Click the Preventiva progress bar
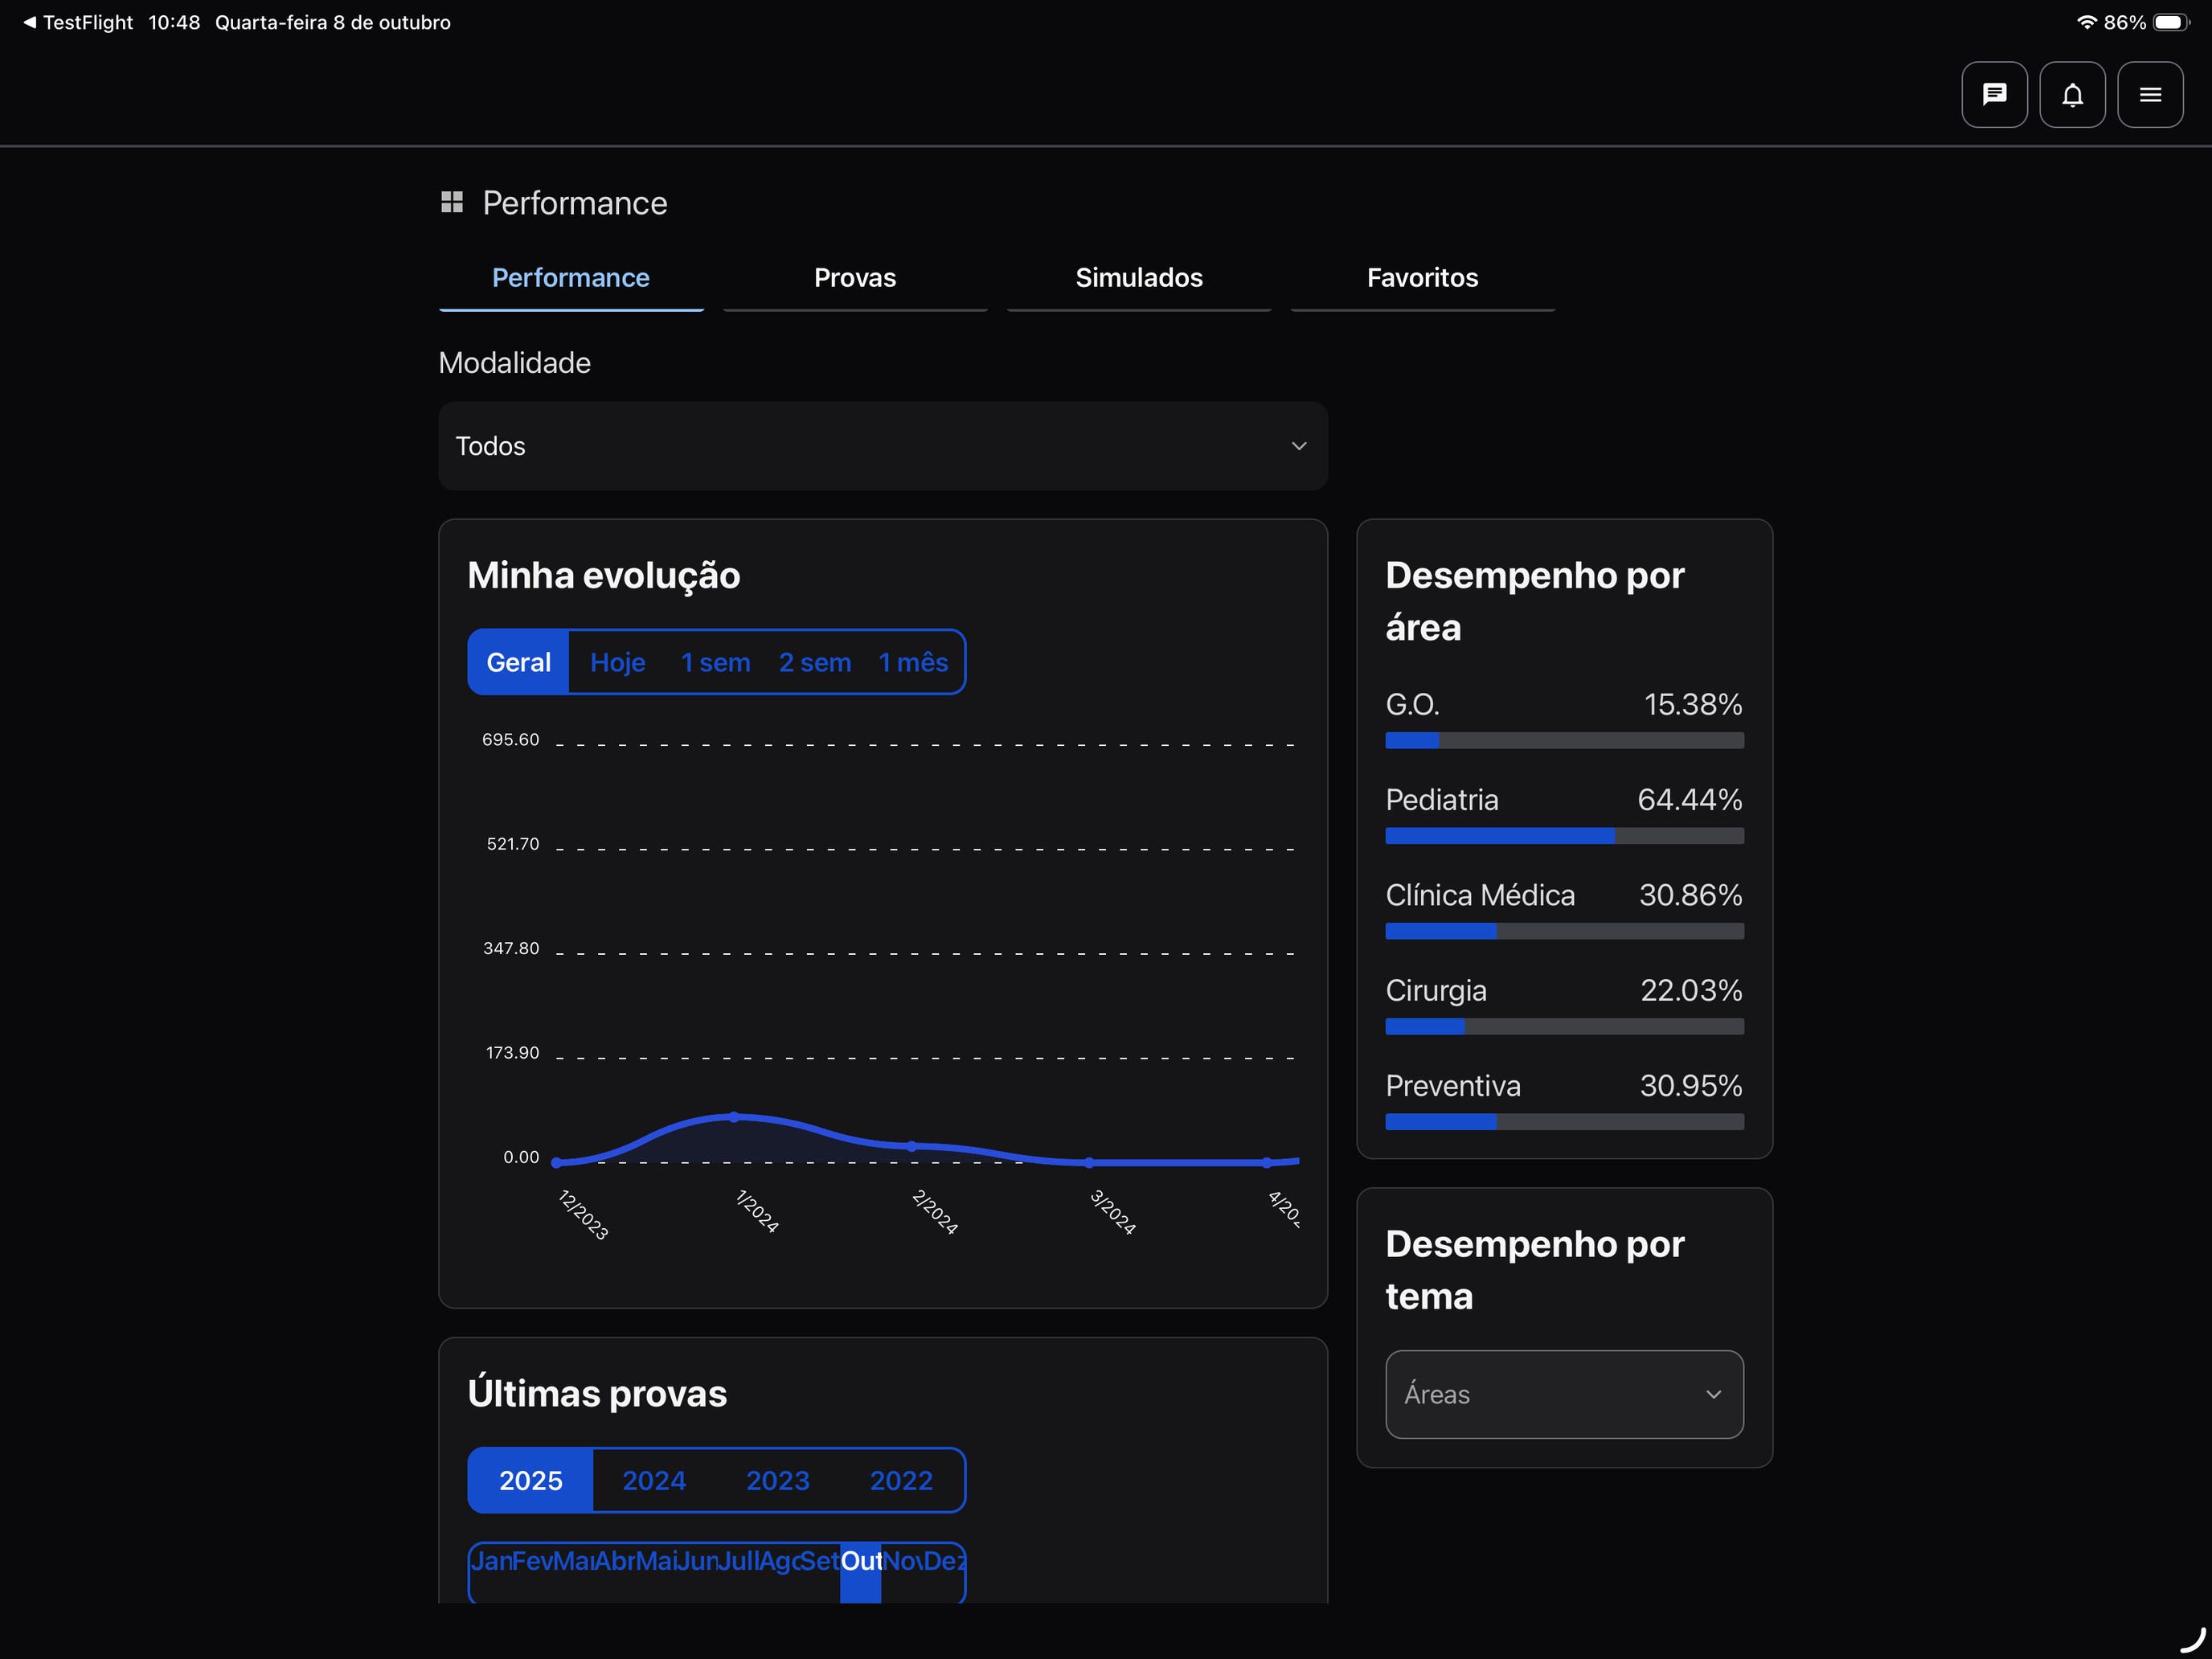The width and height of the screenshot is (2212, 1659). pos(1564,1122)
